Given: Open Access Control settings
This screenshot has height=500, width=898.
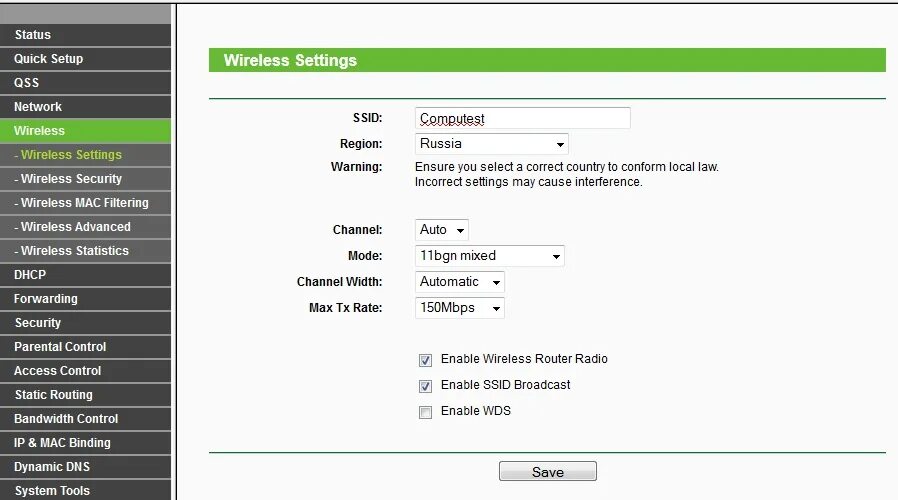Looking at the screenshot, I should tap(85, 371).
